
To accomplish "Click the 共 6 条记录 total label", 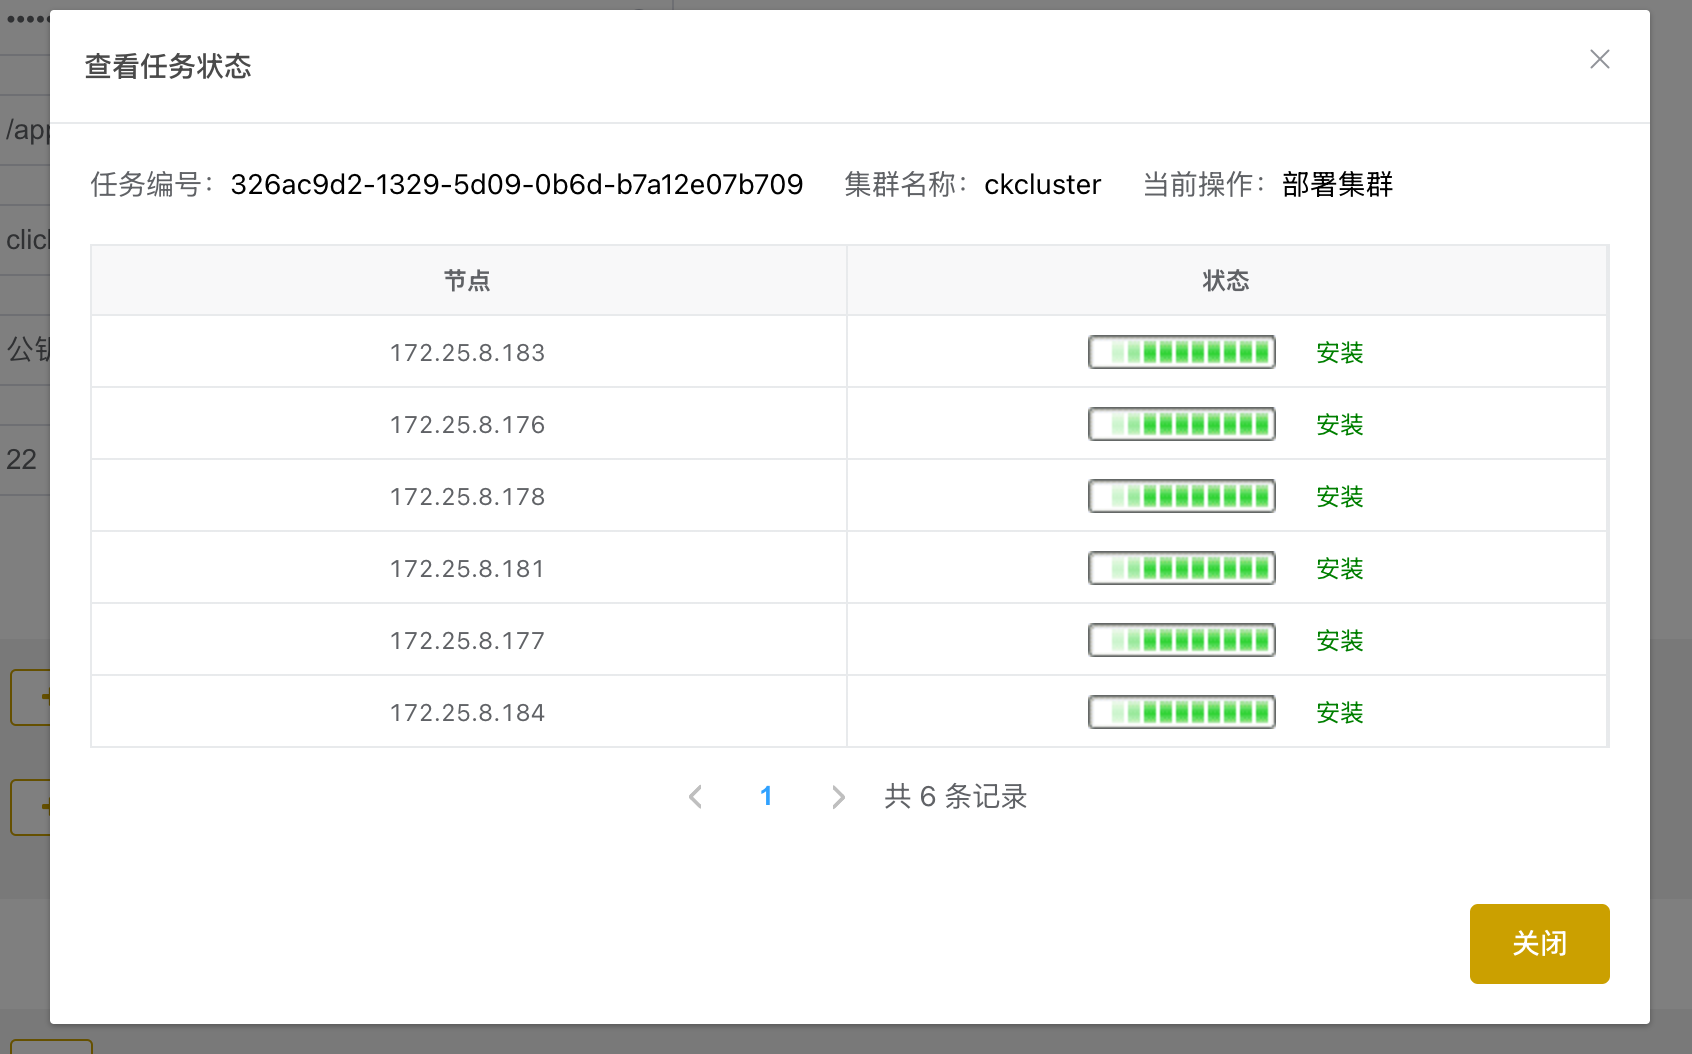I will 955,796.
